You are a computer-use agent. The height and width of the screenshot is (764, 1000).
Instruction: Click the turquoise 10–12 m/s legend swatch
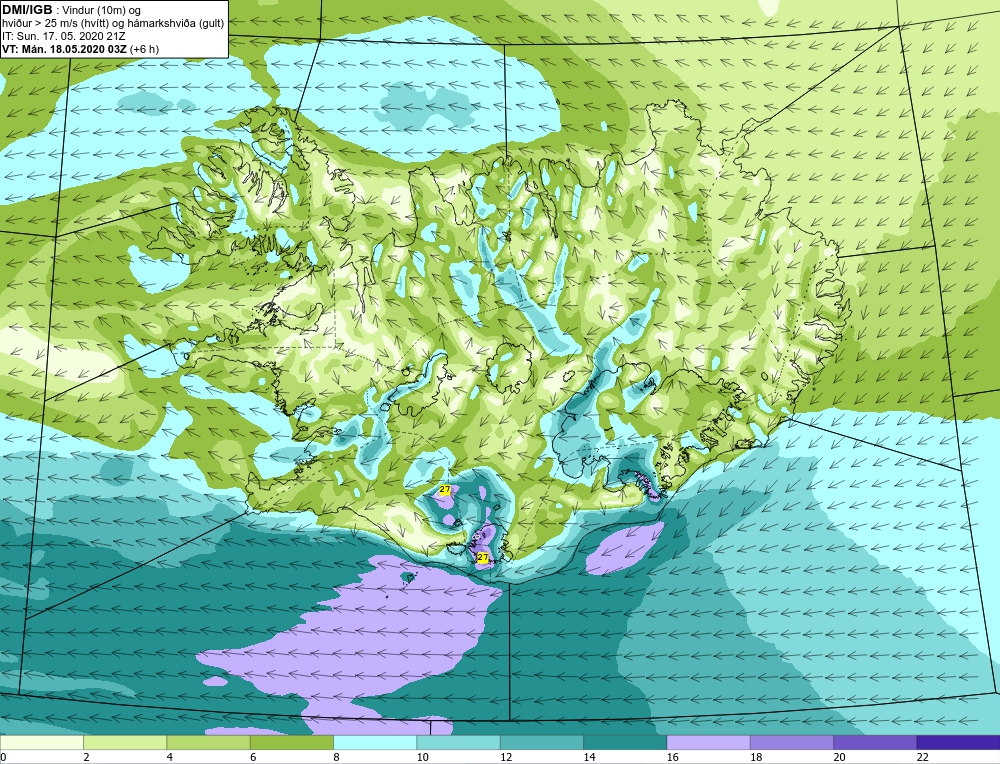pyautogui.click(x=459, y=742)
